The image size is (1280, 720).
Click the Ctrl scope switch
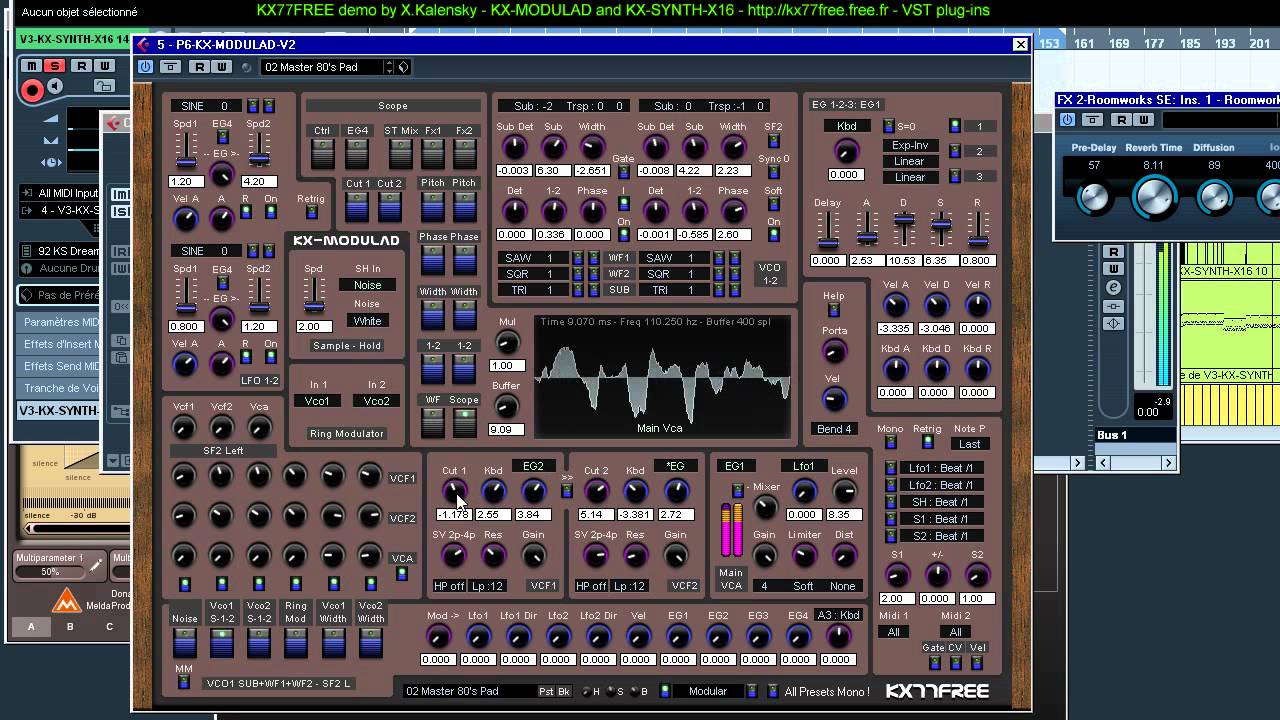[x=322, y=153]
